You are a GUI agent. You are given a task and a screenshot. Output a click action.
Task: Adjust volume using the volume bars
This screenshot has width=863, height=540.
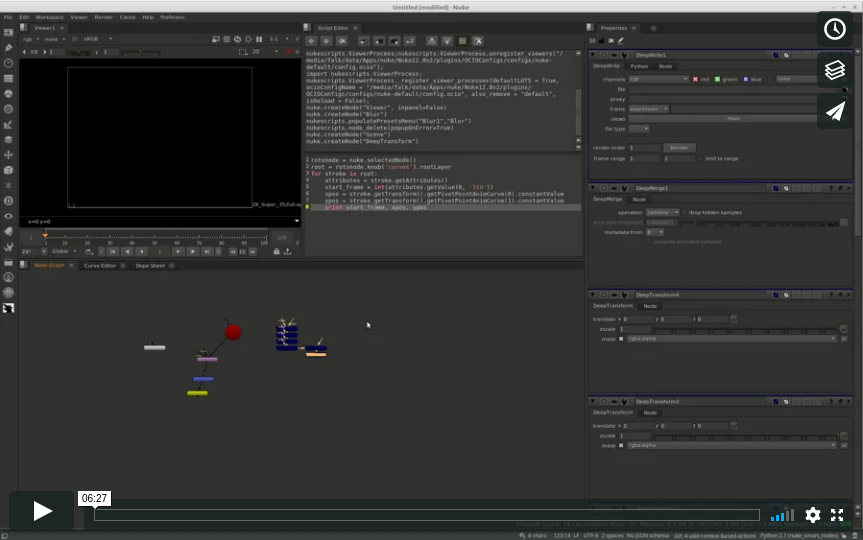coord(782,515)
